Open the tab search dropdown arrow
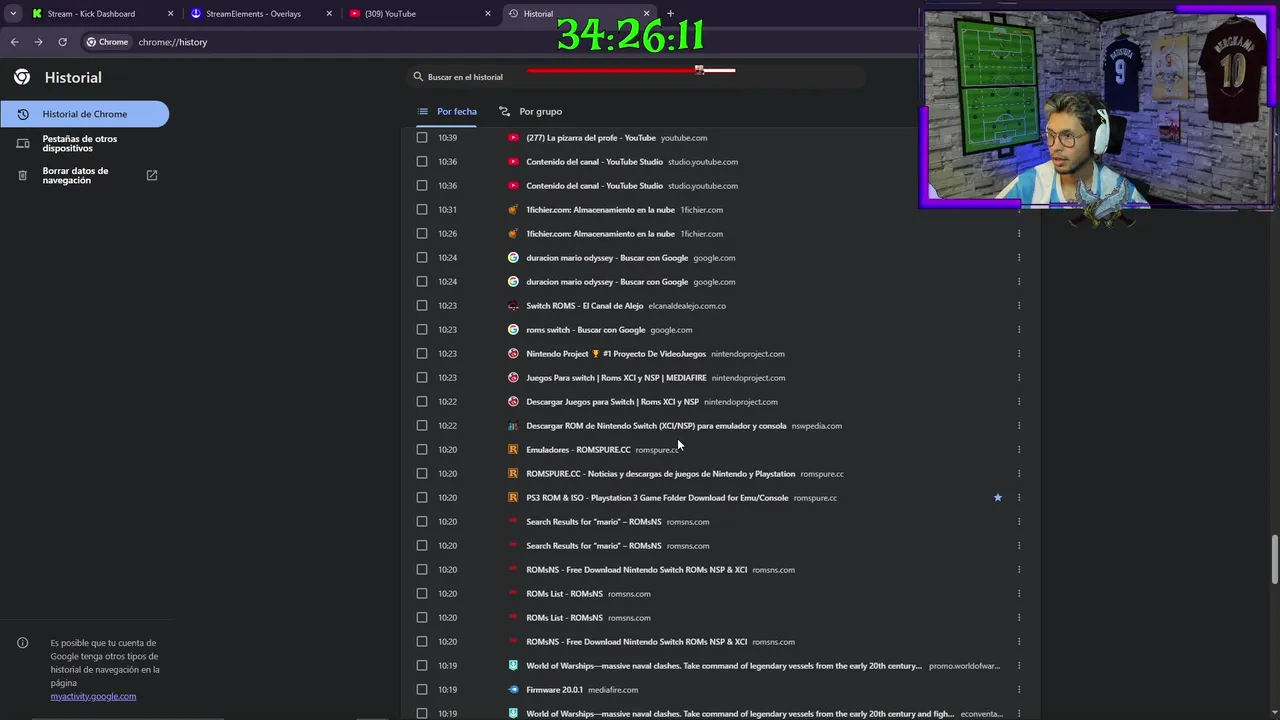This screenshot has width=1280, height=720. 13,13
